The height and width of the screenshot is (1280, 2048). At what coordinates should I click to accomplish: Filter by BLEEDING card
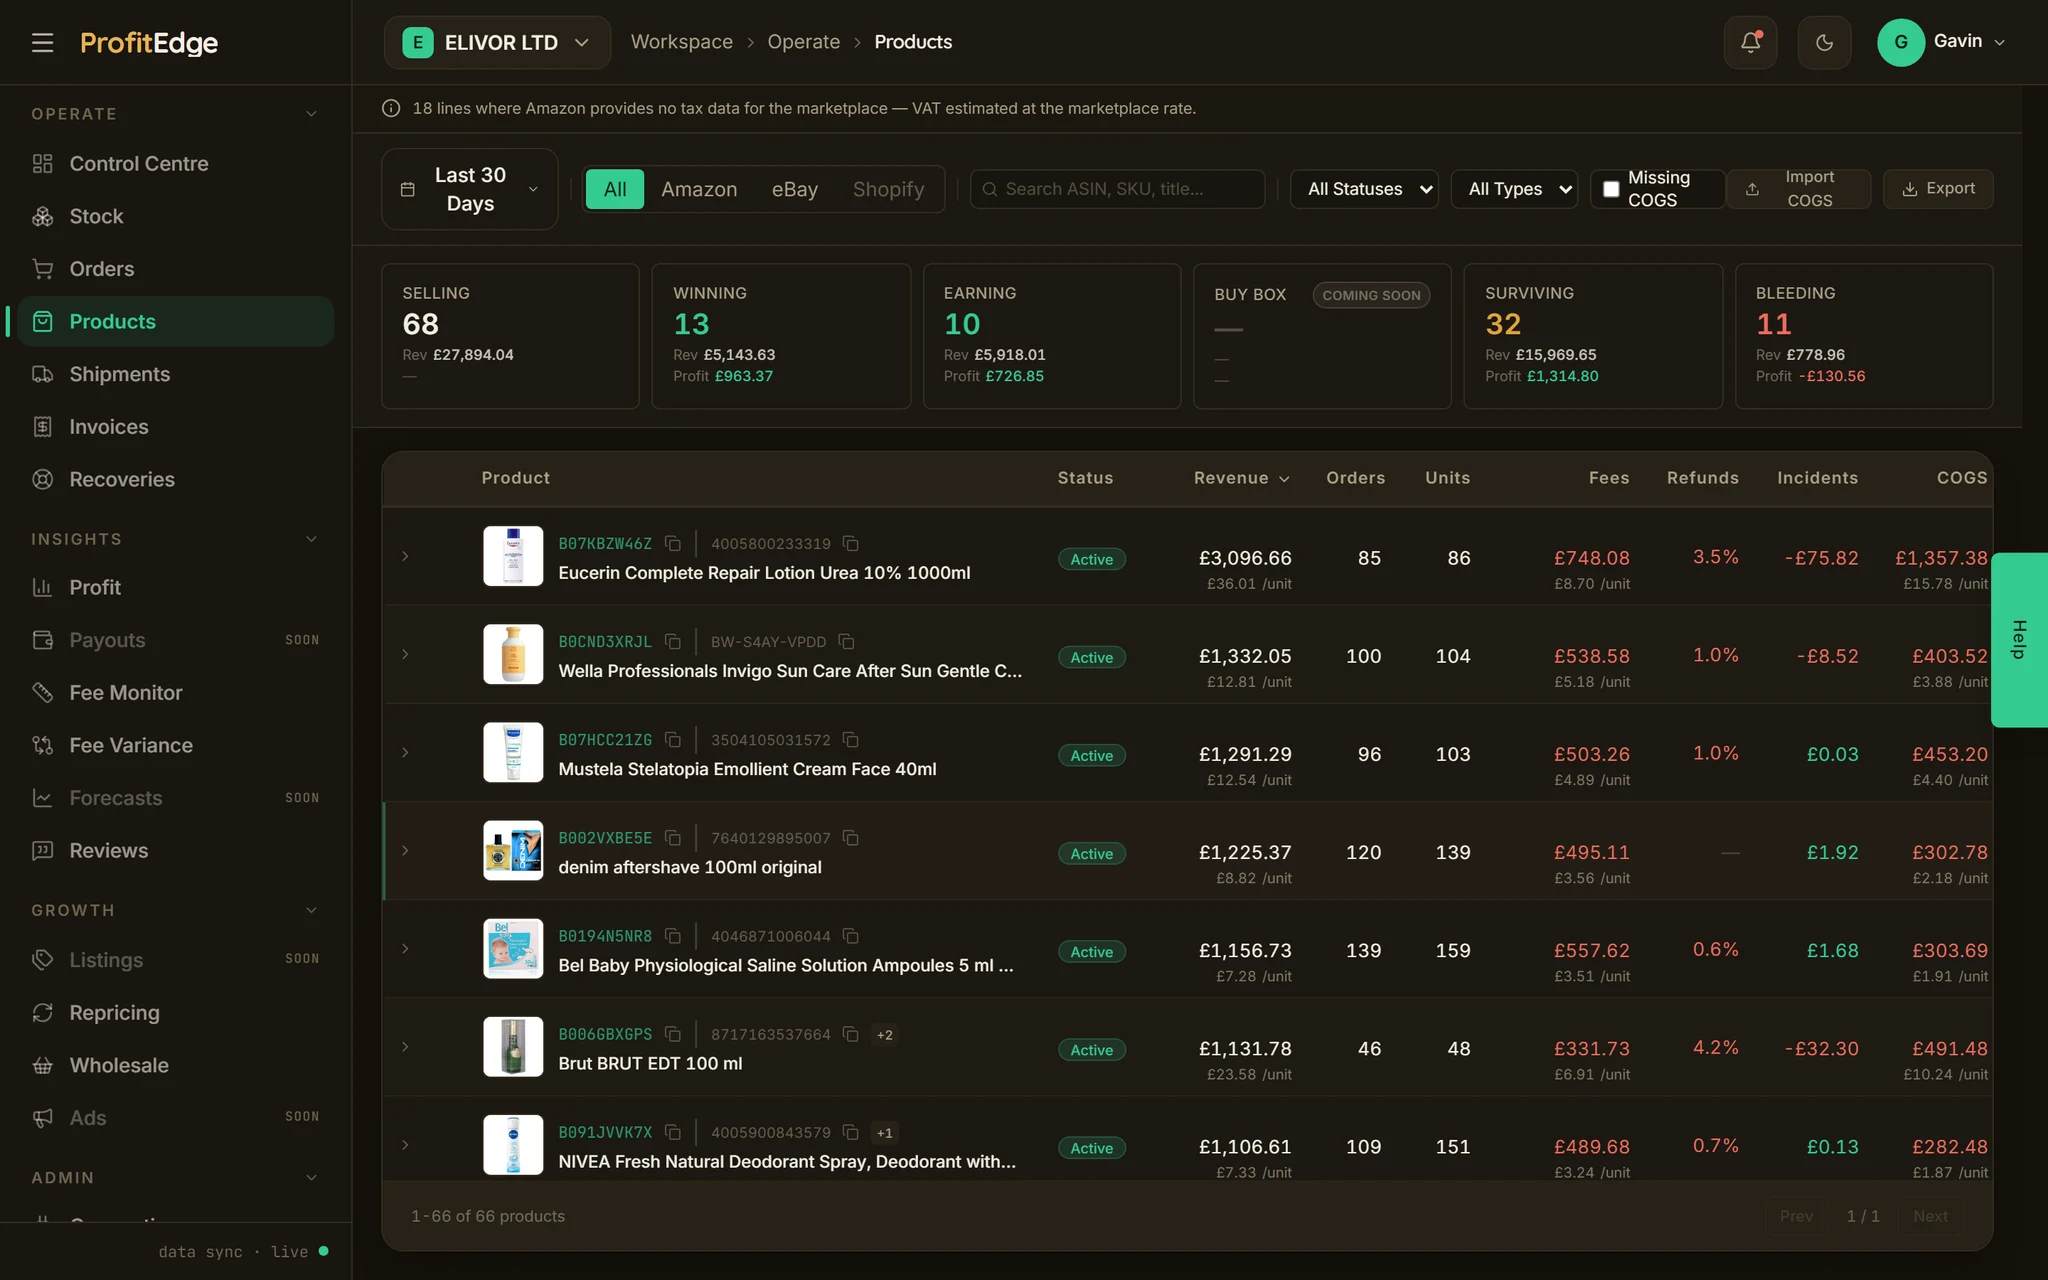(1864, 336)
